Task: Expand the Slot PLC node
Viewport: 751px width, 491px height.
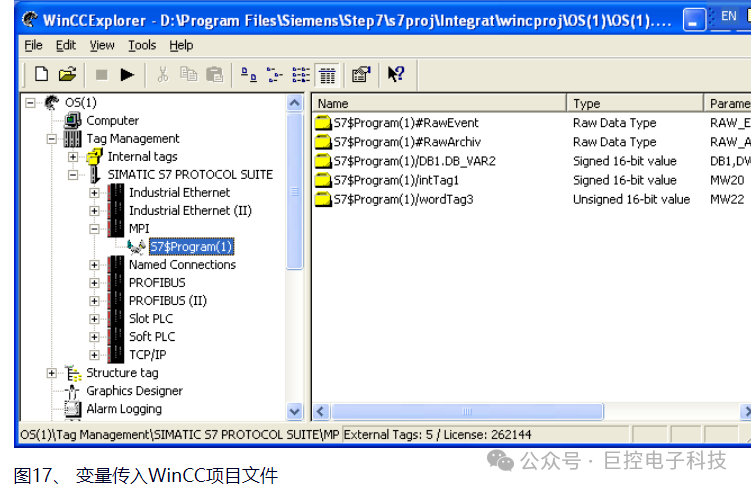Action: pos(94,319)
